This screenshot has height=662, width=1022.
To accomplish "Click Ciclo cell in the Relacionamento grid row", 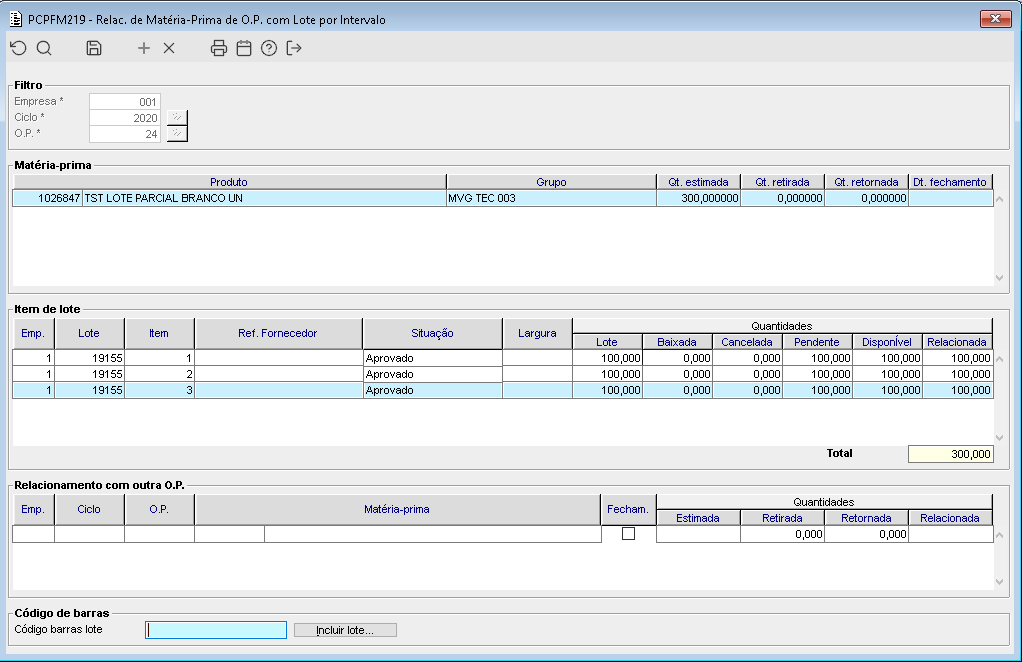I will click(x=89, y=534).
